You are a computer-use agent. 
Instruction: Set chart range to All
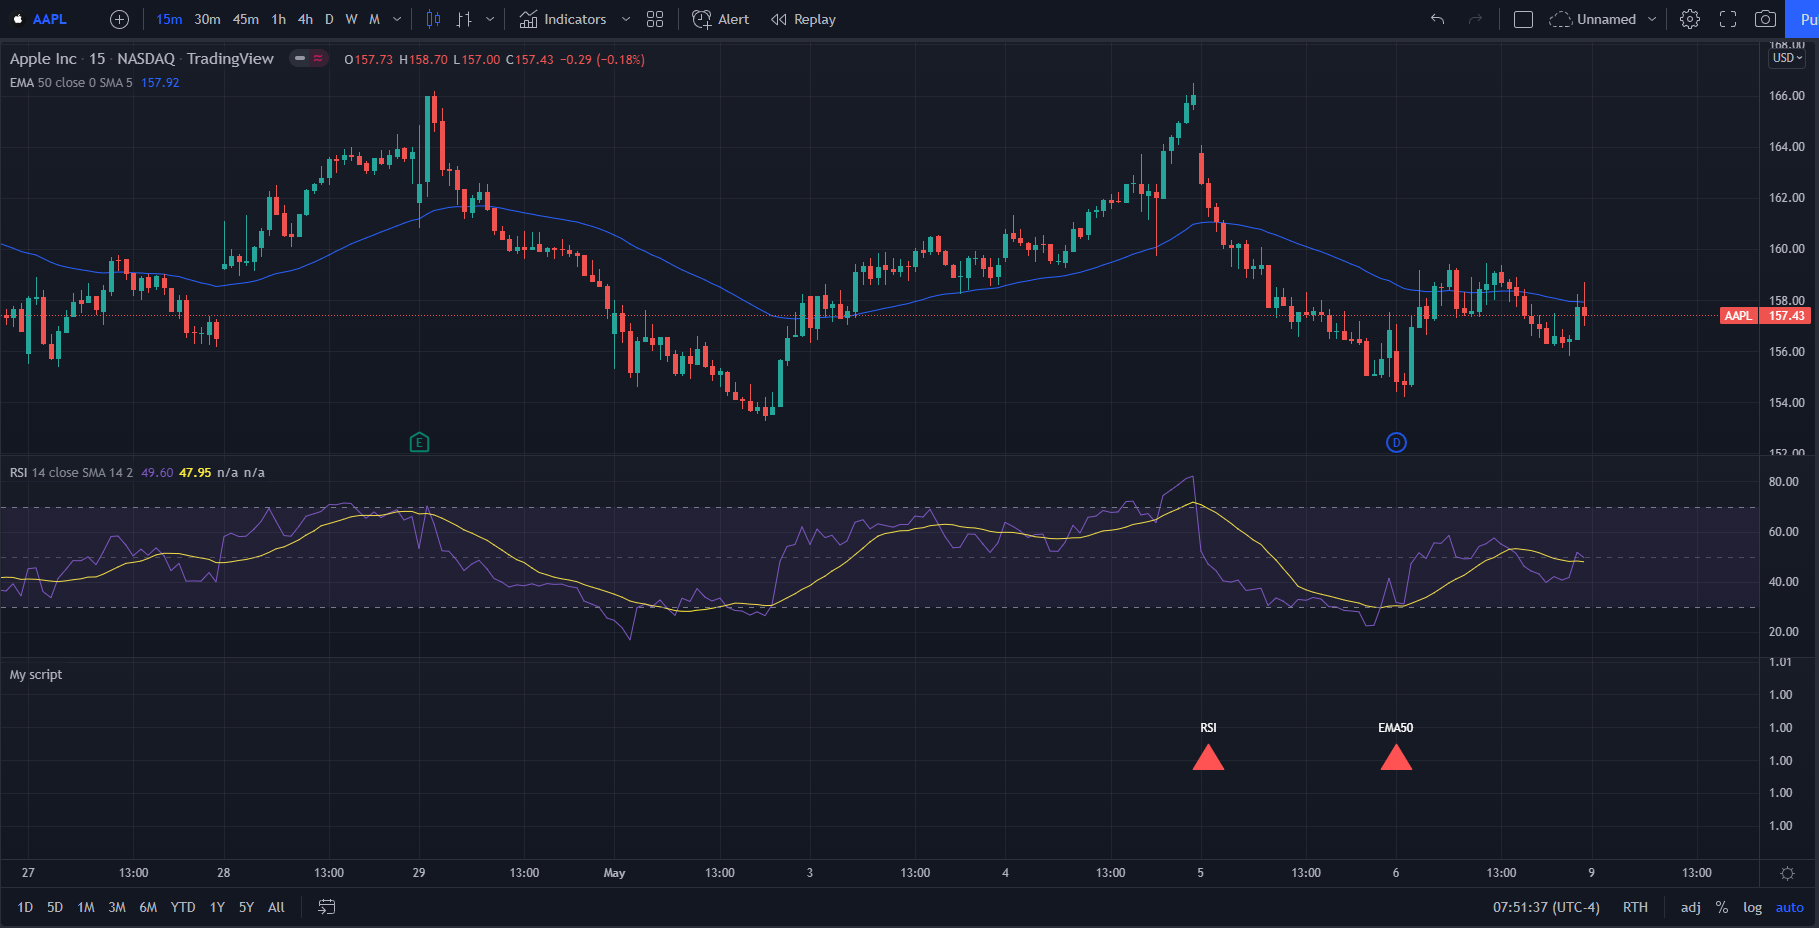(x=276, y=907)
